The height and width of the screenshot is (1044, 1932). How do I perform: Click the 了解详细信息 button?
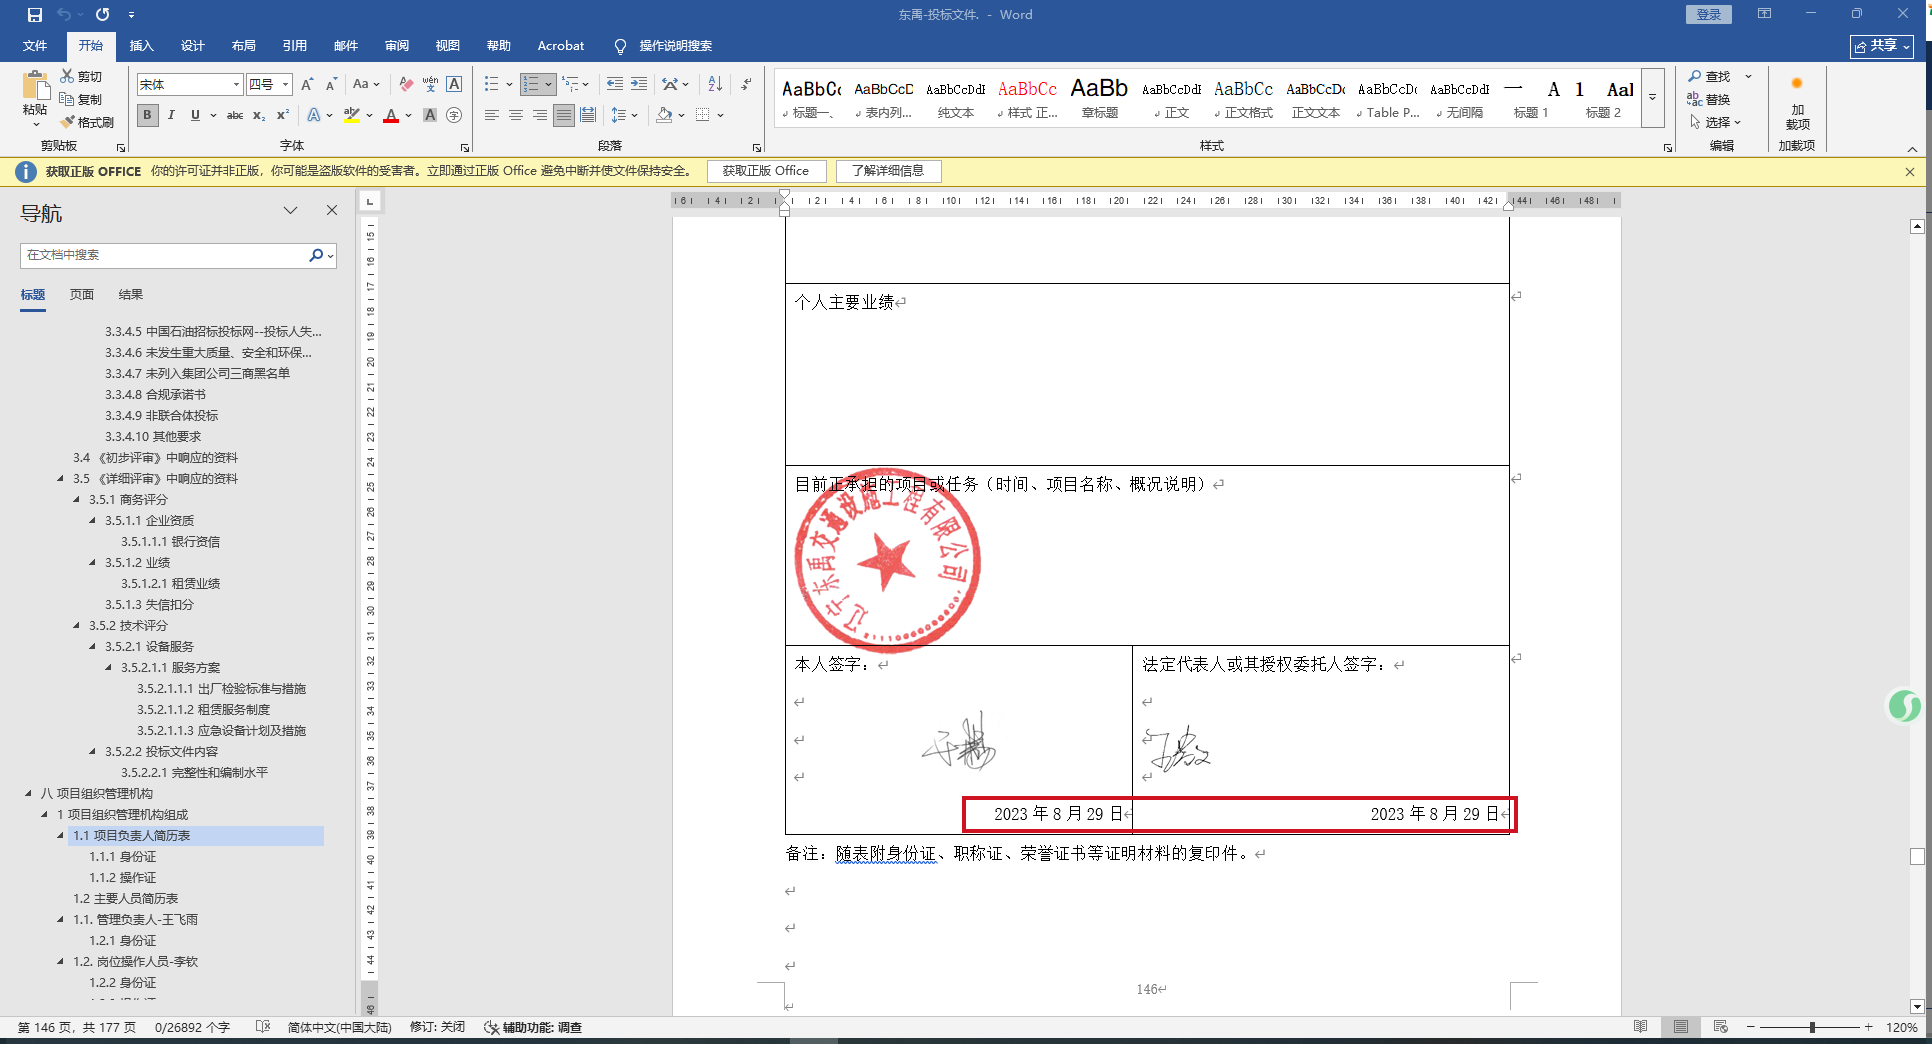coord(888,171)
